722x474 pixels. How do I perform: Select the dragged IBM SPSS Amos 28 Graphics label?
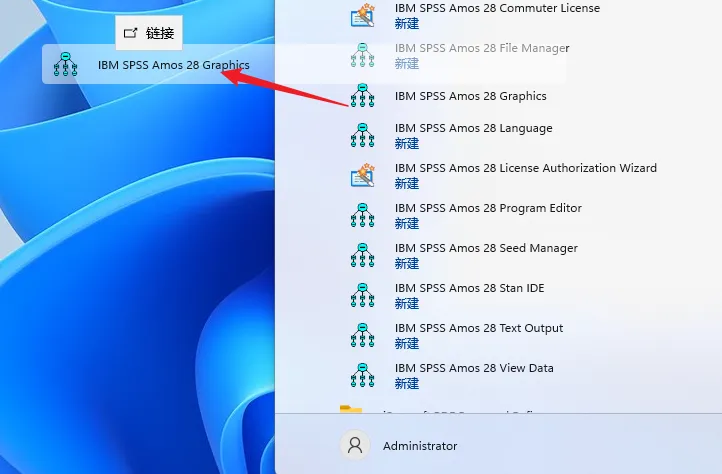(174, 65)
